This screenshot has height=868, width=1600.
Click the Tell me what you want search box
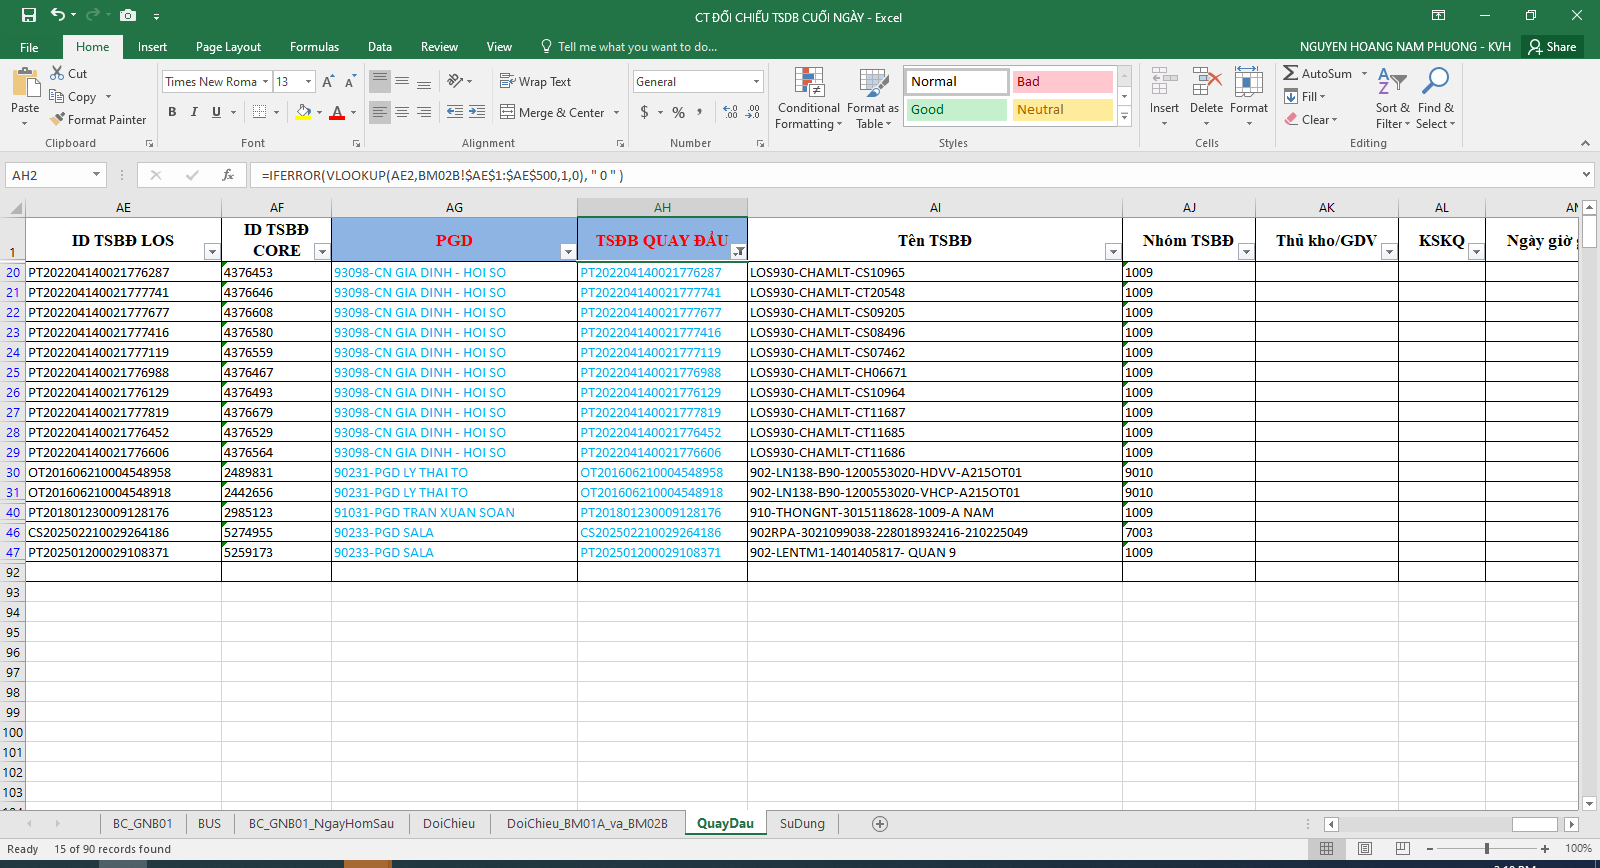point(637,47)
